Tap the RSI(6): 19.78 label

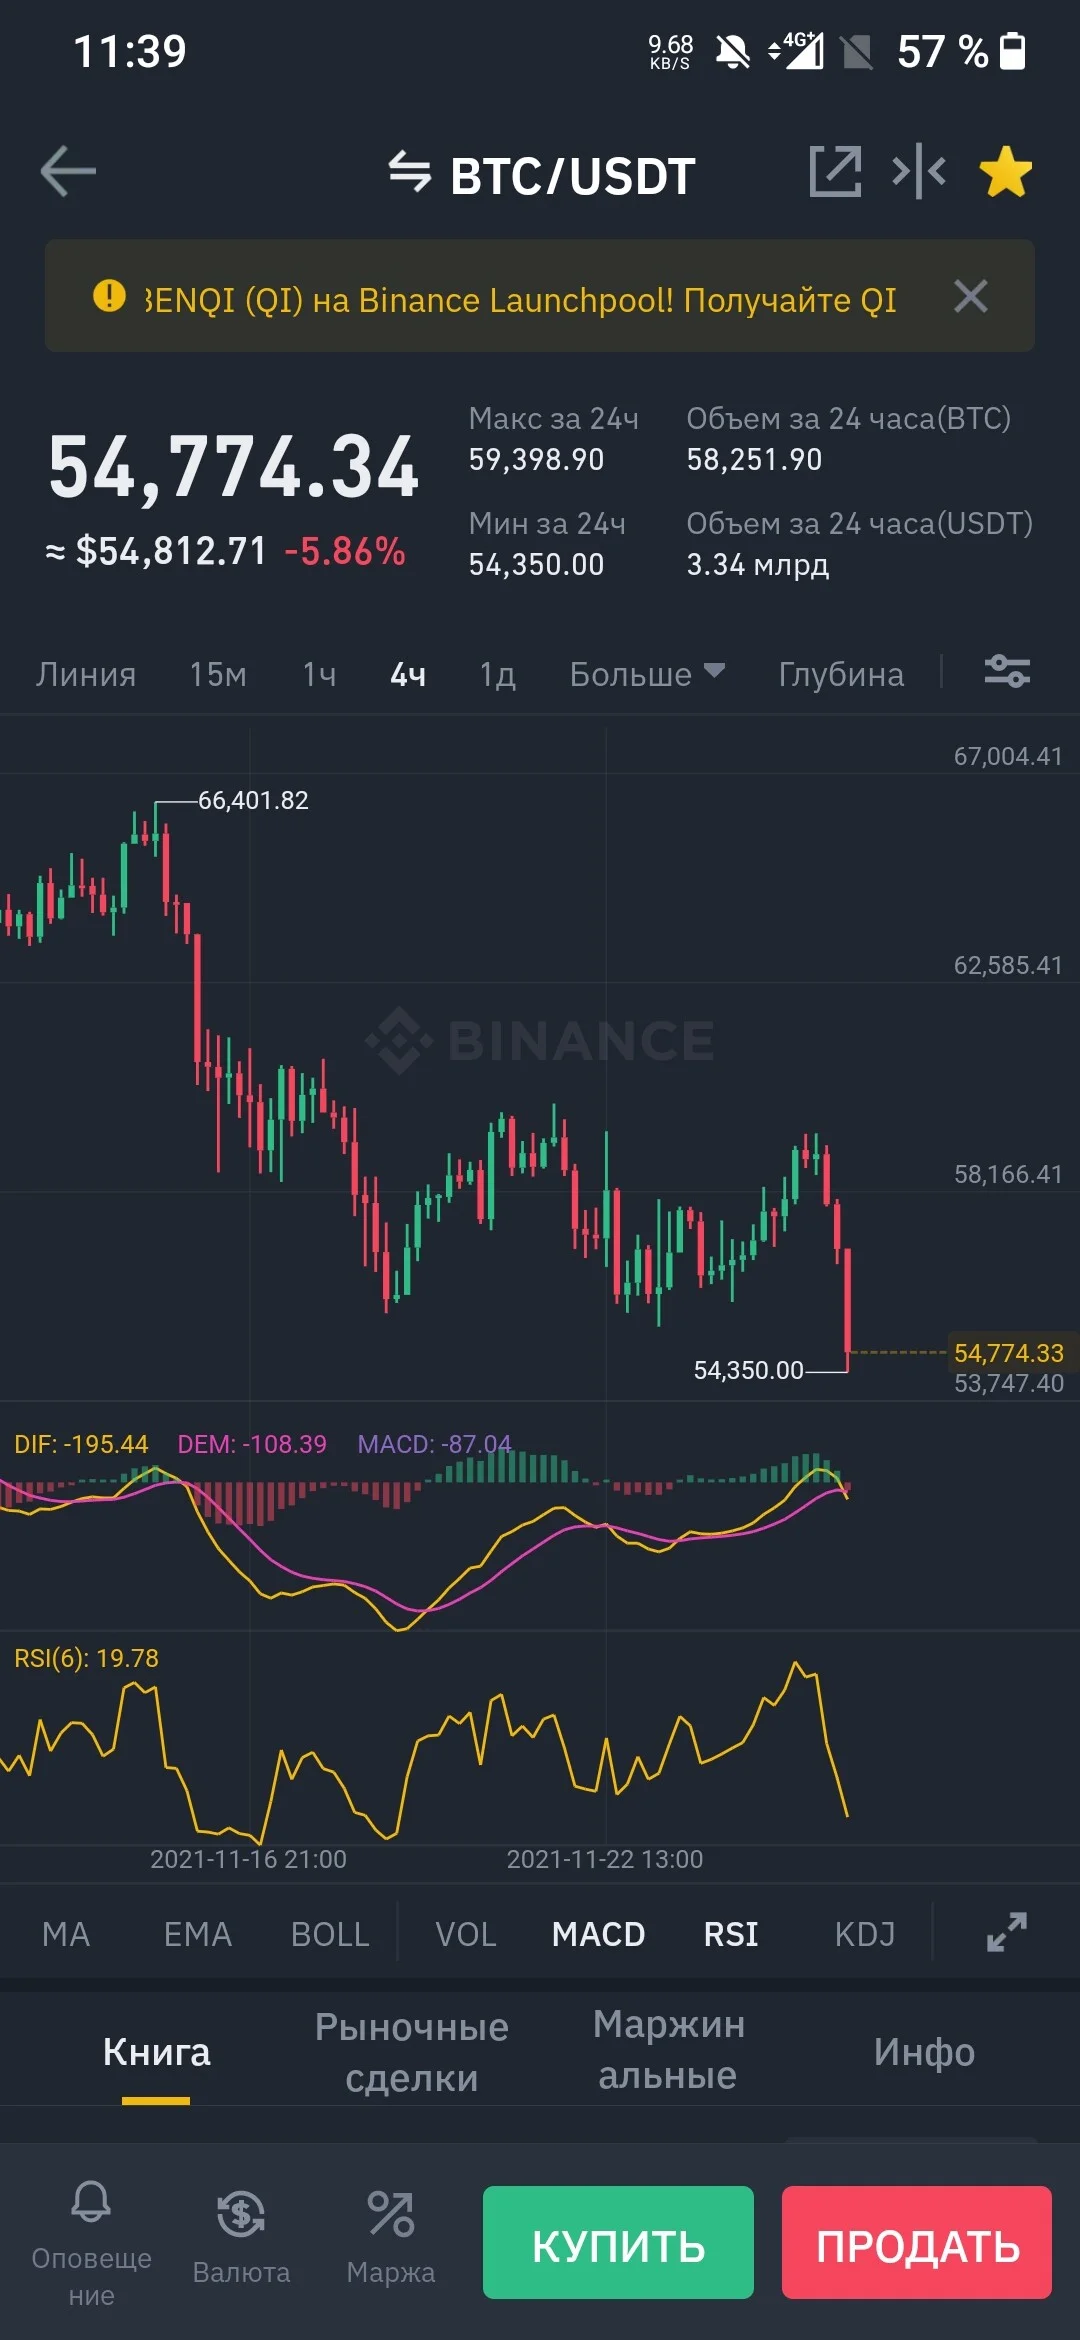click(87, 1658)
